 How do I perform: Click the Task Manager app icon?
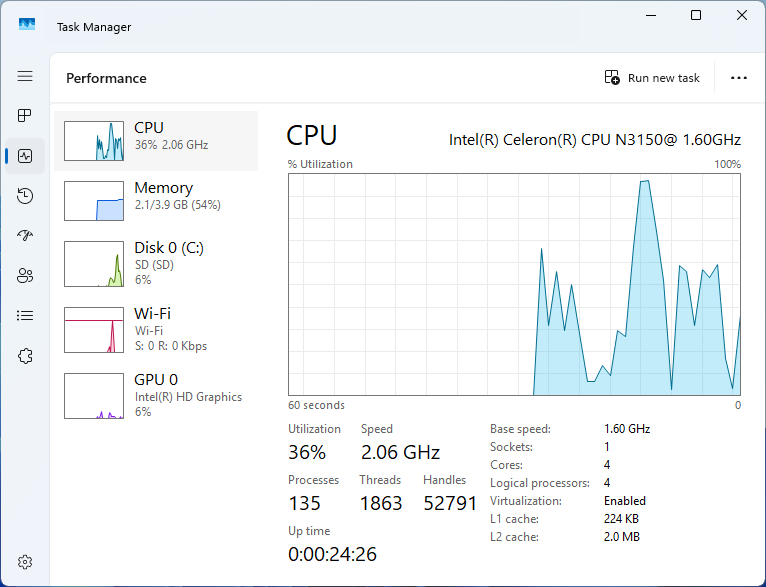click(x=27, y=24)
